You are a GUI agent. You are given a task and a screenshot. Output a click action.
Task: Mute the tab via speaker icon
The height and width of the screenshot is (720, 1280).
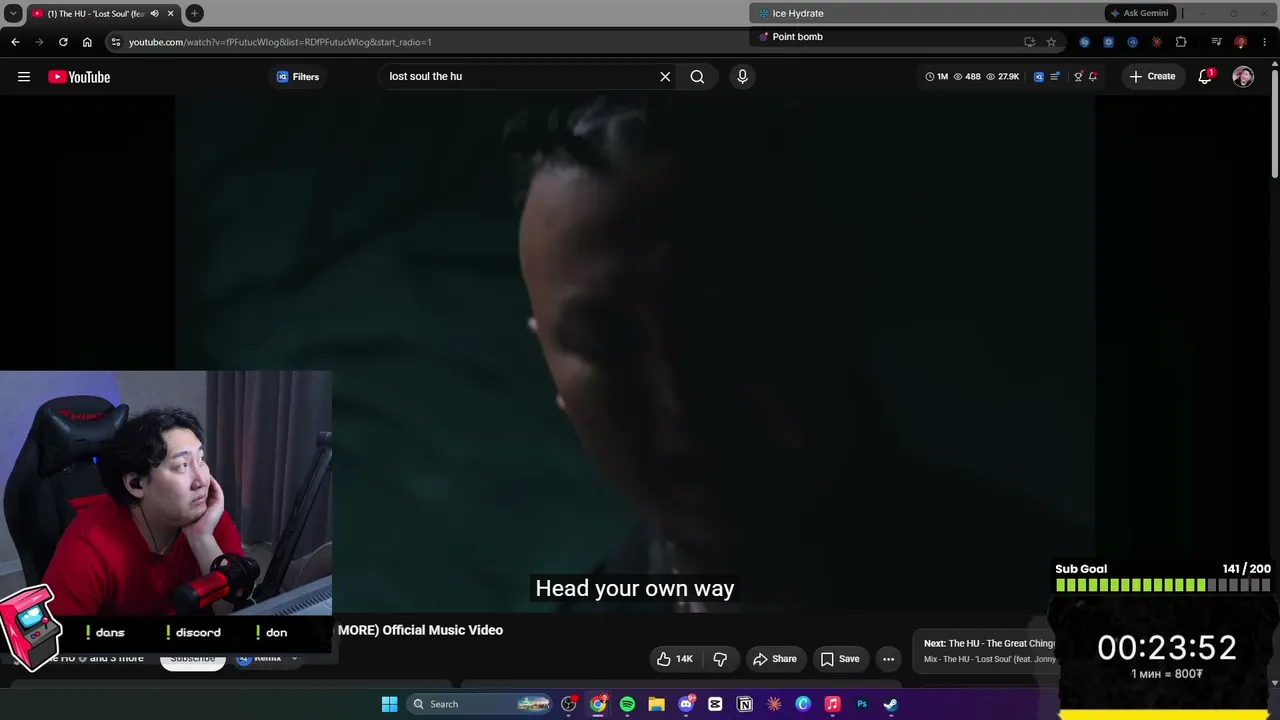pos(154,14)
